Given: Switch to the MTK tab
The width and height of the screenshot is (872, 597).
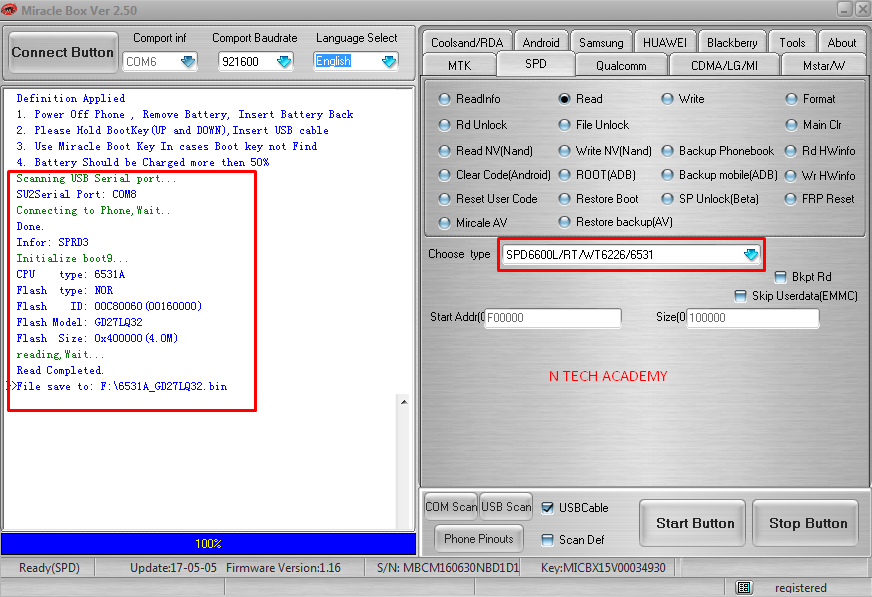Looking at the screenshot, I should coord(459,66).
